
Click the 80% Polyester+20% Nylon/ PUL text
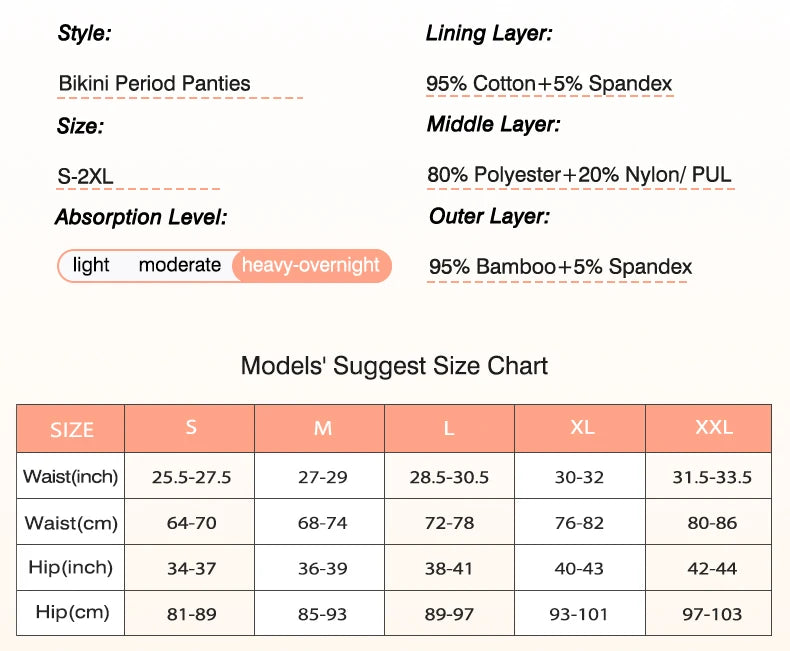pos(580,175)
